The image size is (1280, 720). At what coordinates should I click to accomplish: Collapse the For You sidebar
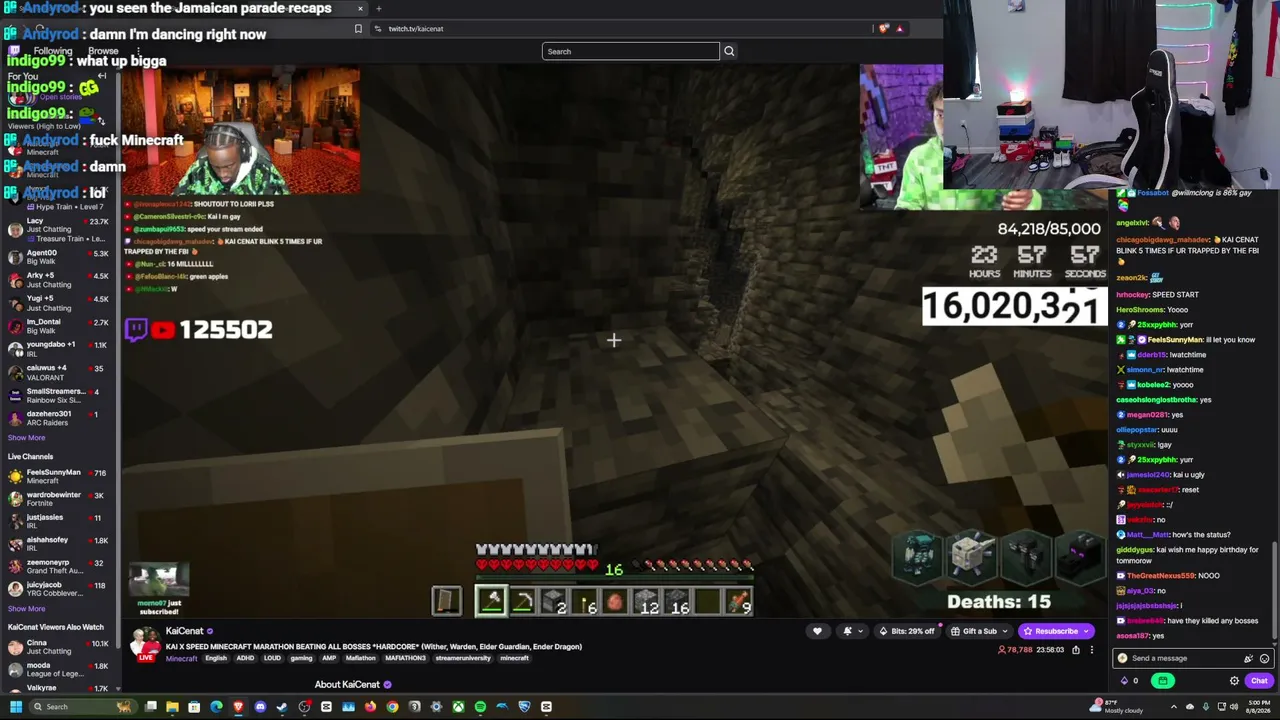pyautogui.click(x=102, y=76)
